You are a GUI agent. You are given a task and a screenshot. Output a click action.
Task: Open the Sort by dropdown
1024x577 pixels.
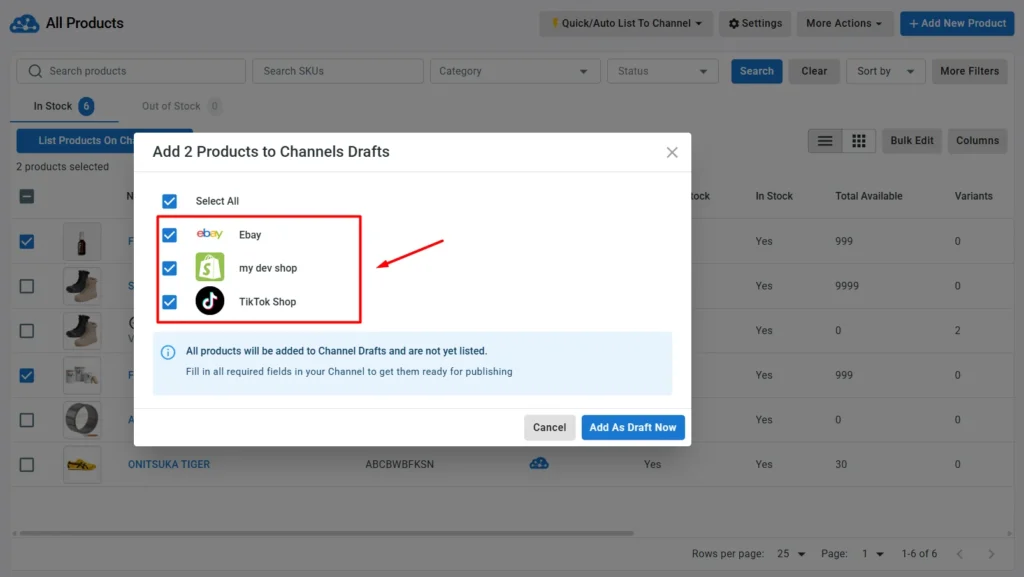tap(886, 71)
